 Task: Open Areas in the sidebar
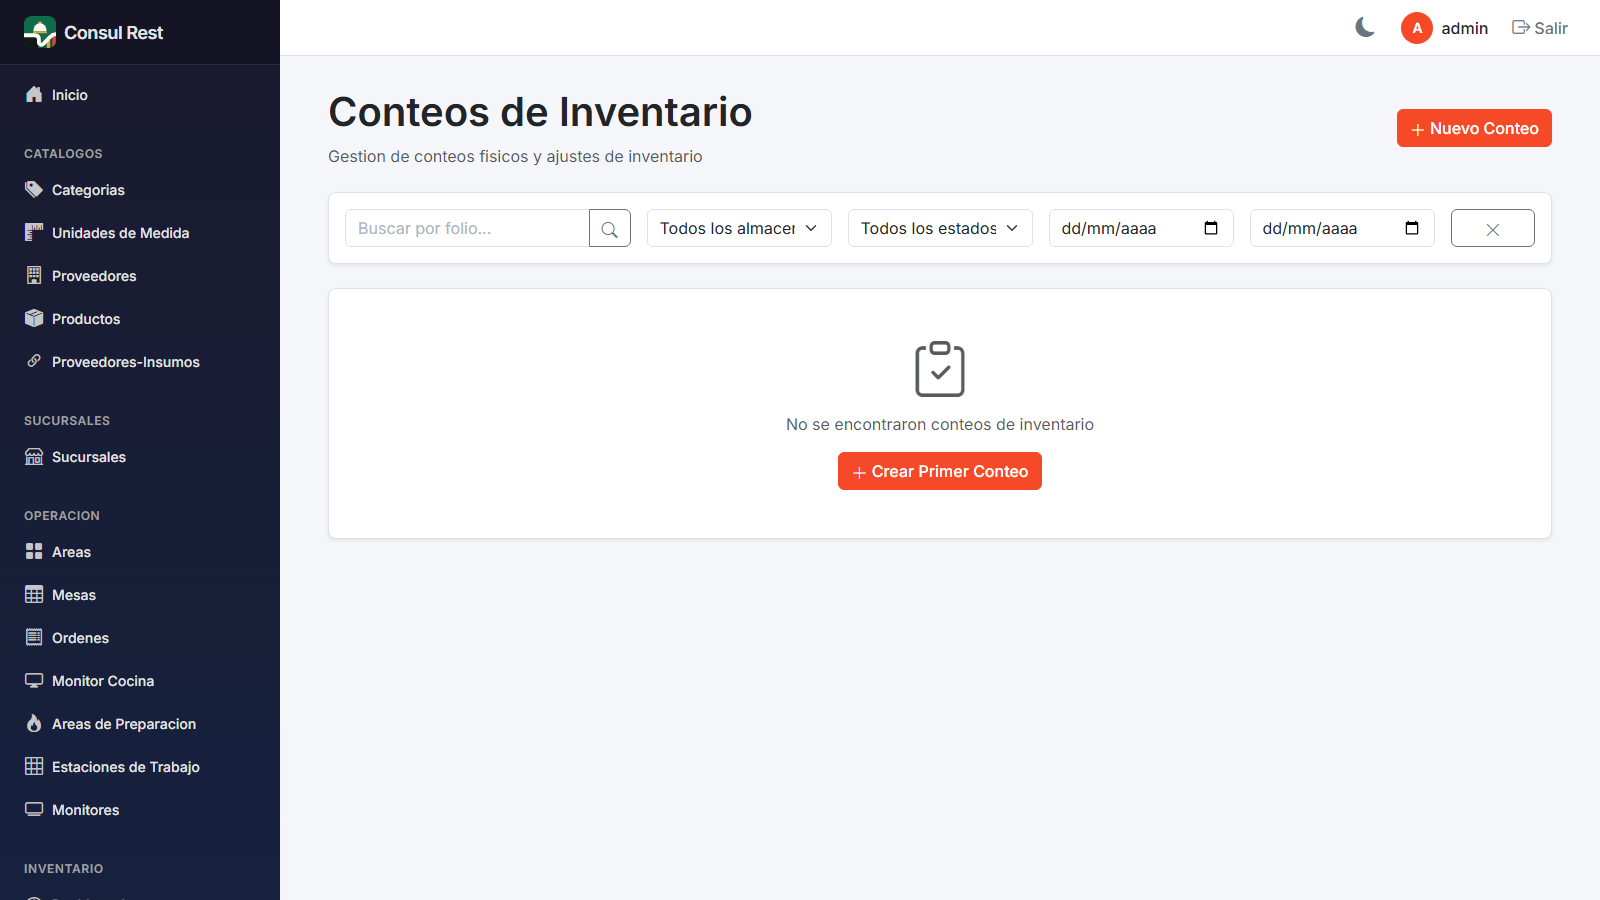tap(140, 552)
